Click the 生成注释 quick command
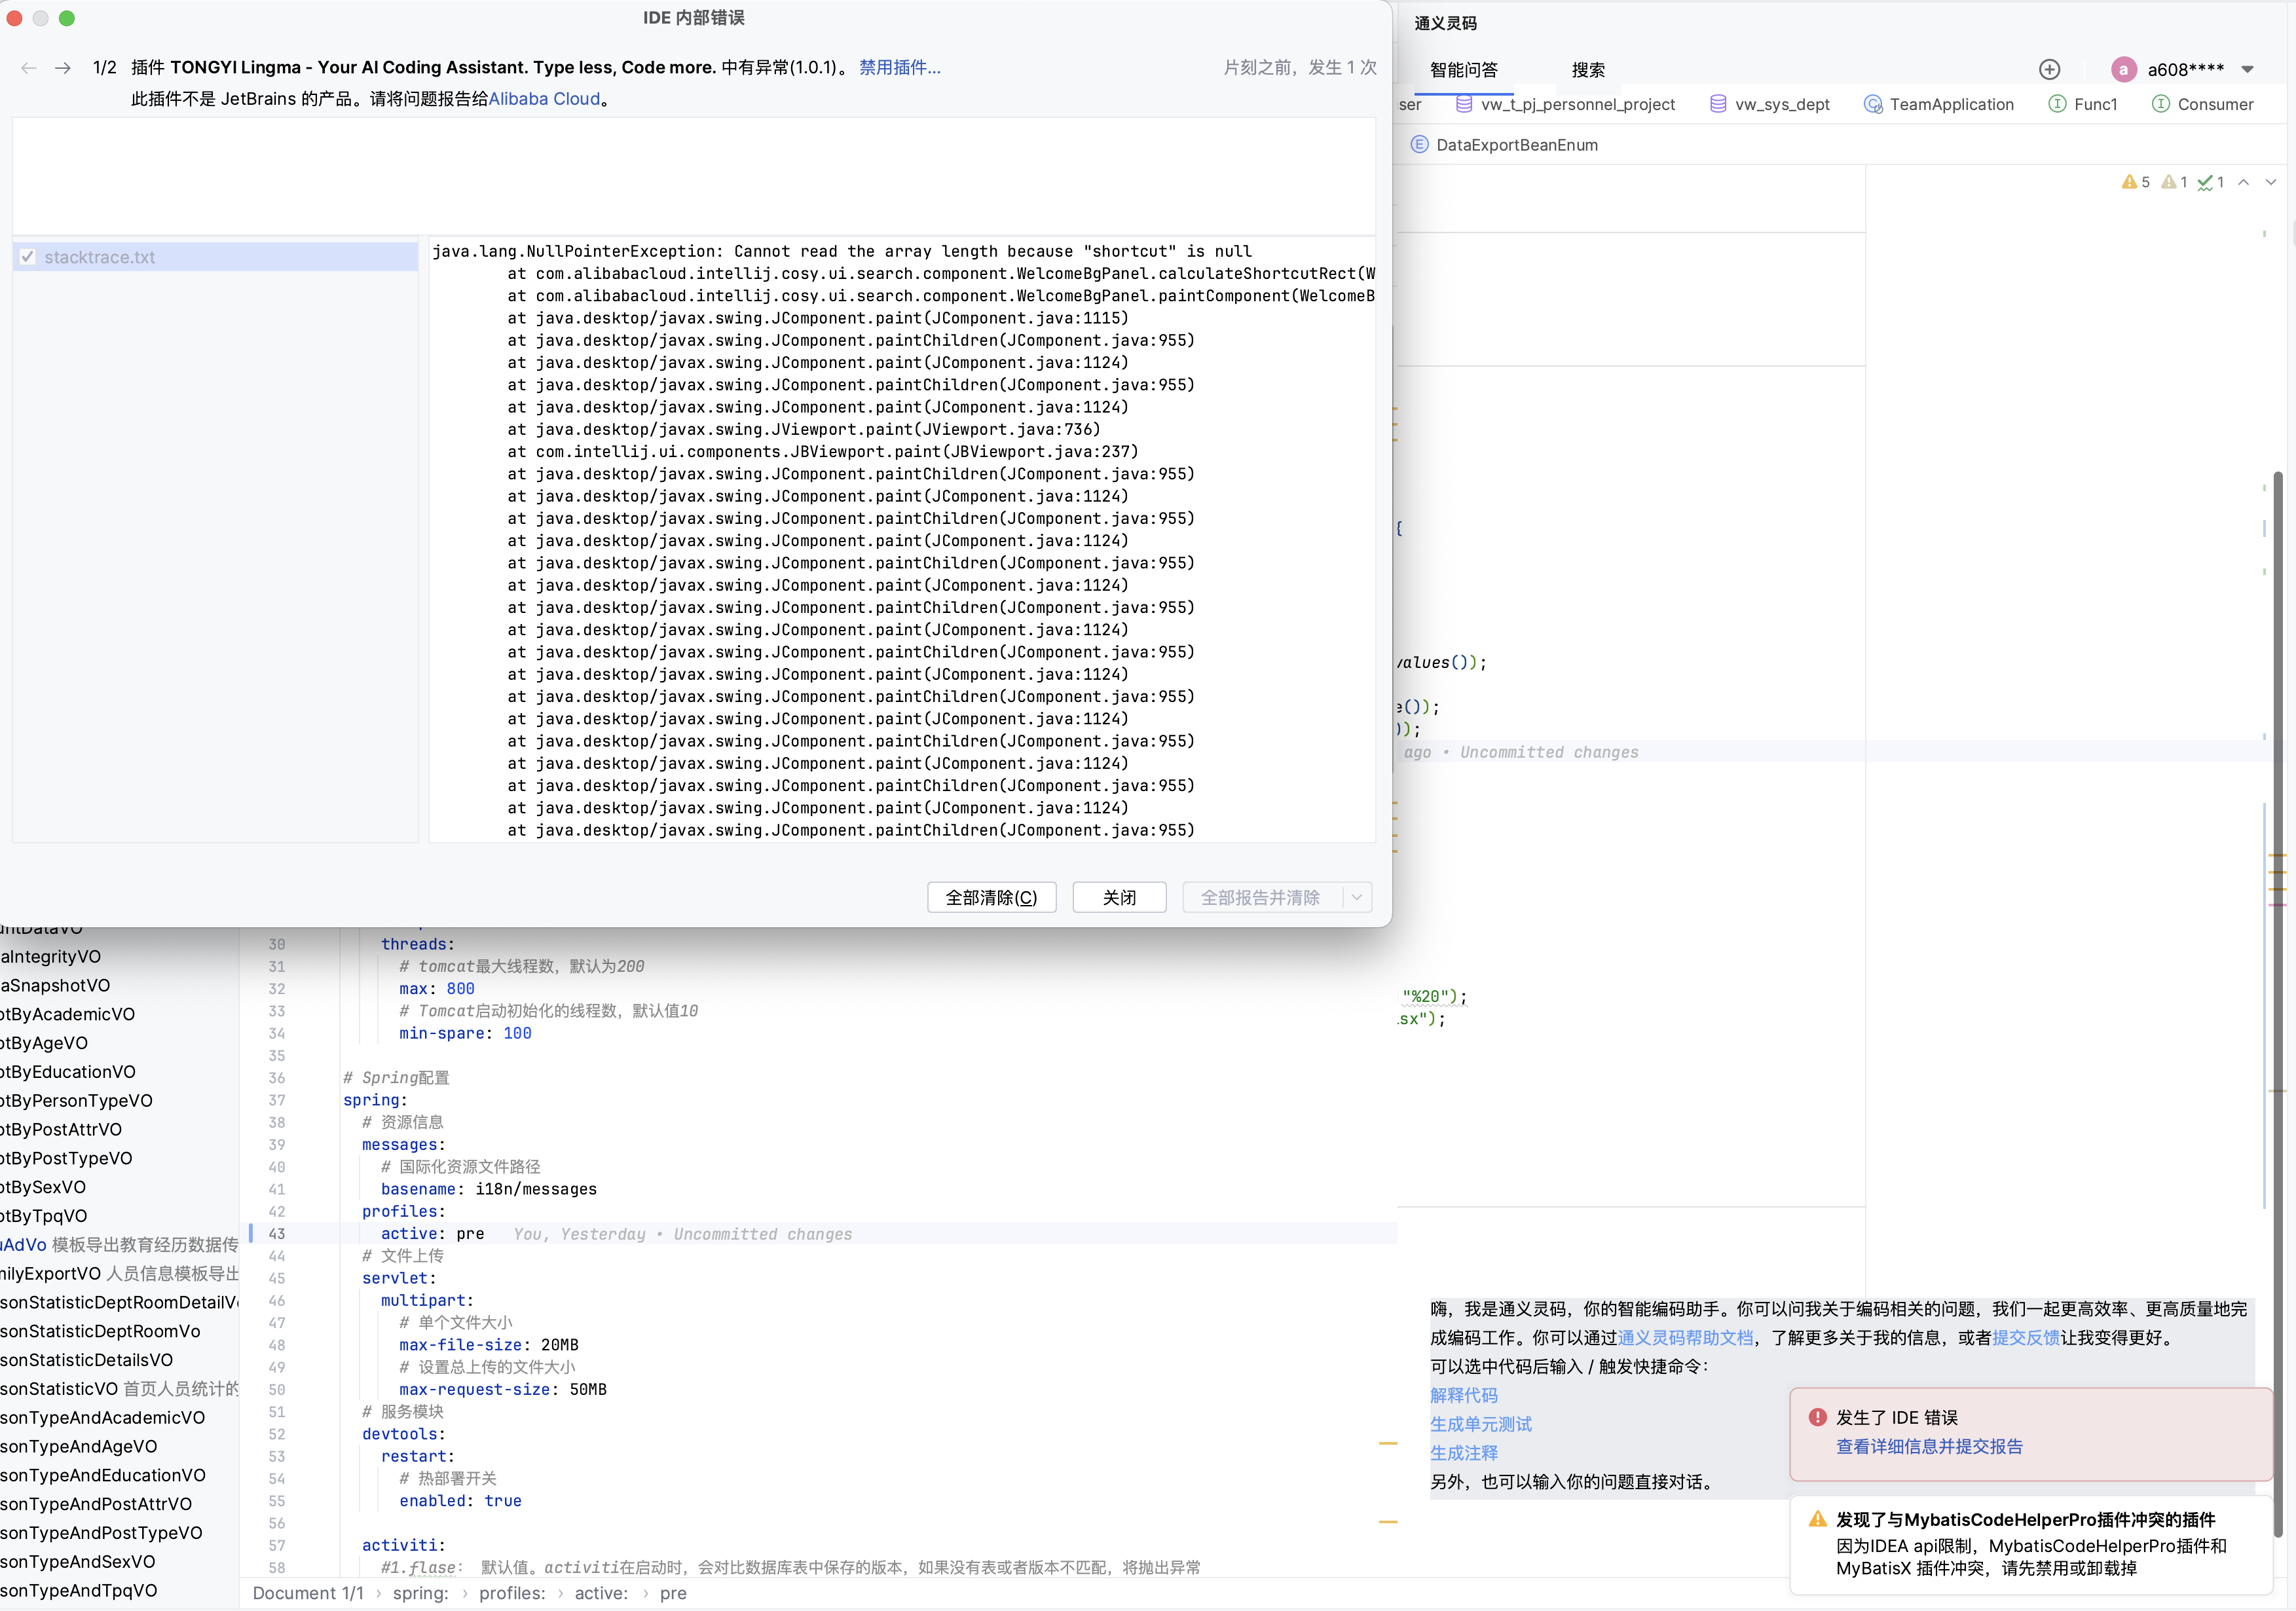 coord(1463,1453)
